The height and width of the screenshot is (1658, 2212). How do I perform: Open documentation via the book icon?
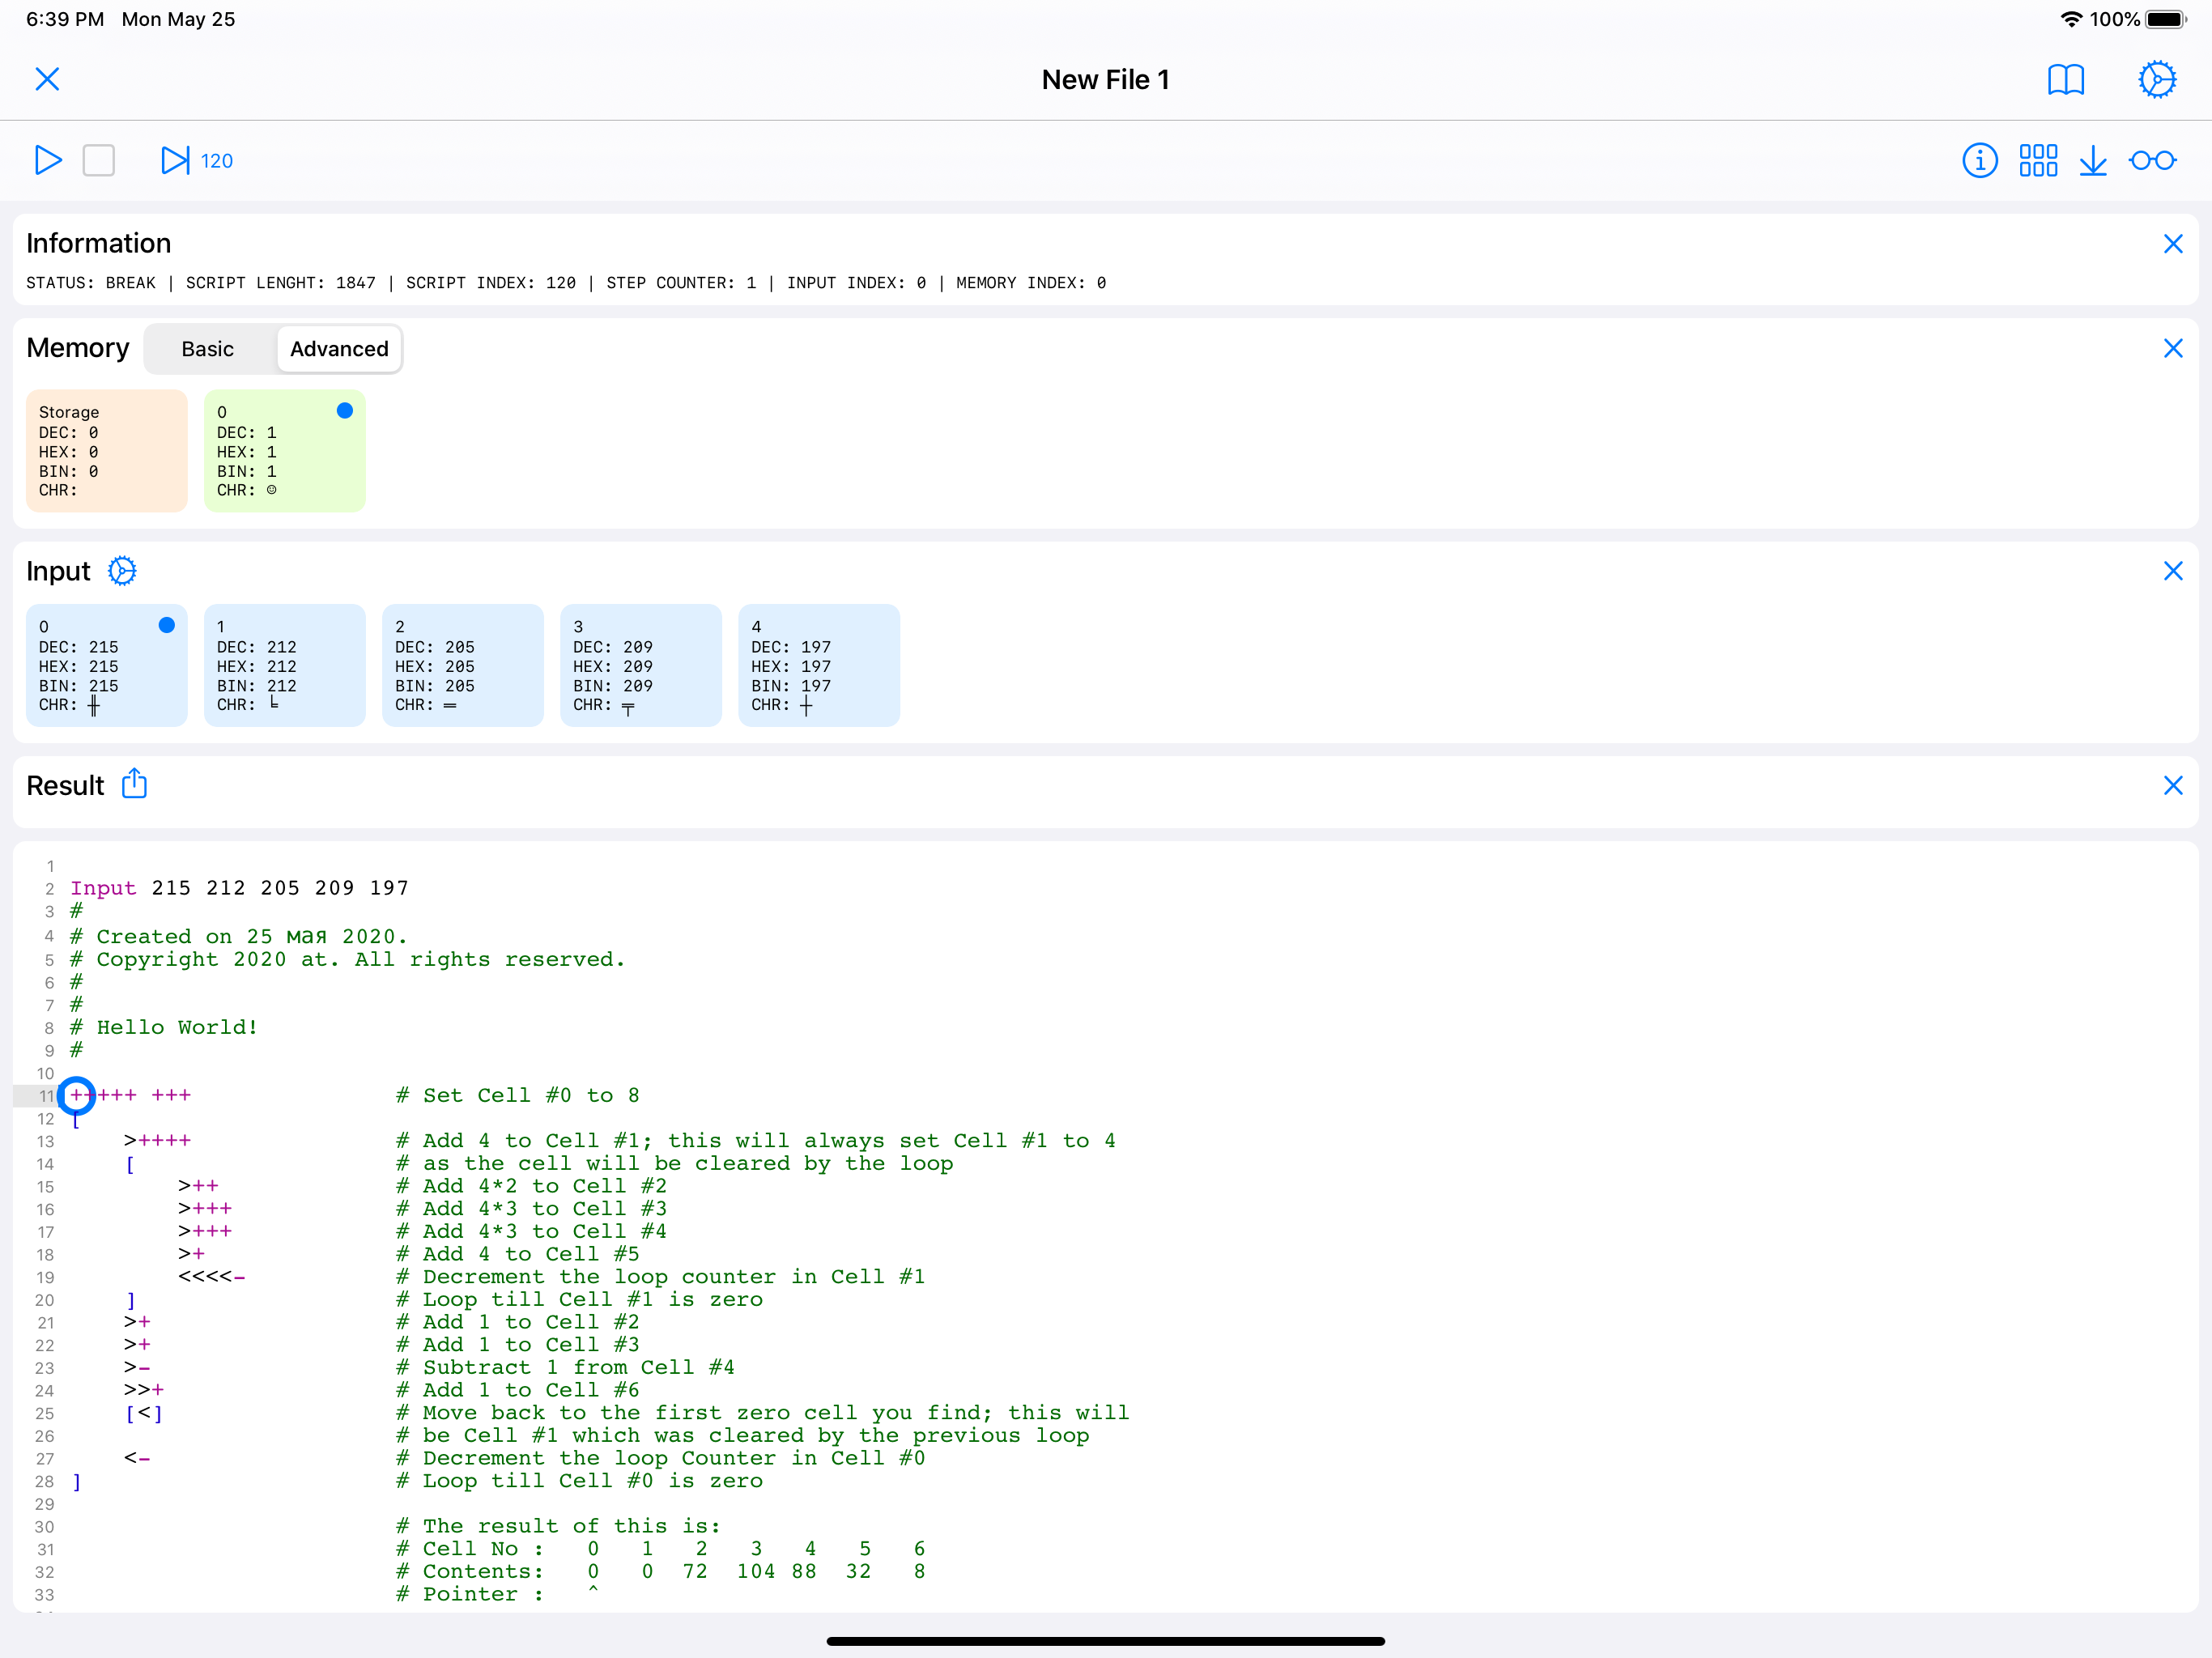point(2067,79)
